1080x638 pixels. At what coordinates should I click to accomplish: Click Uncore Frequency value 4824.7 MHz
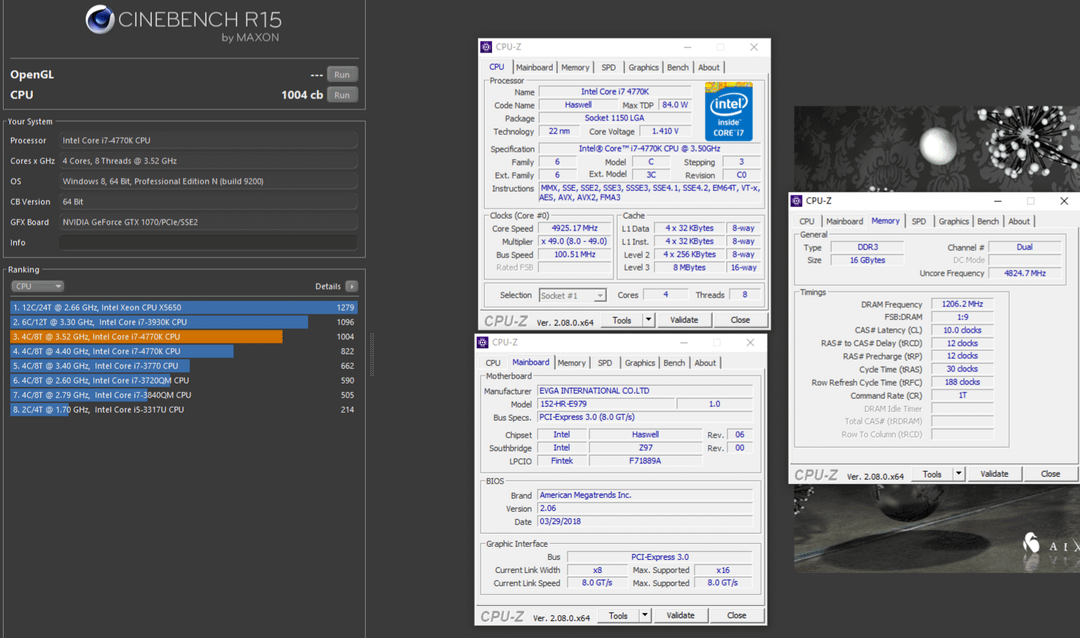(x=1025, y=274)
